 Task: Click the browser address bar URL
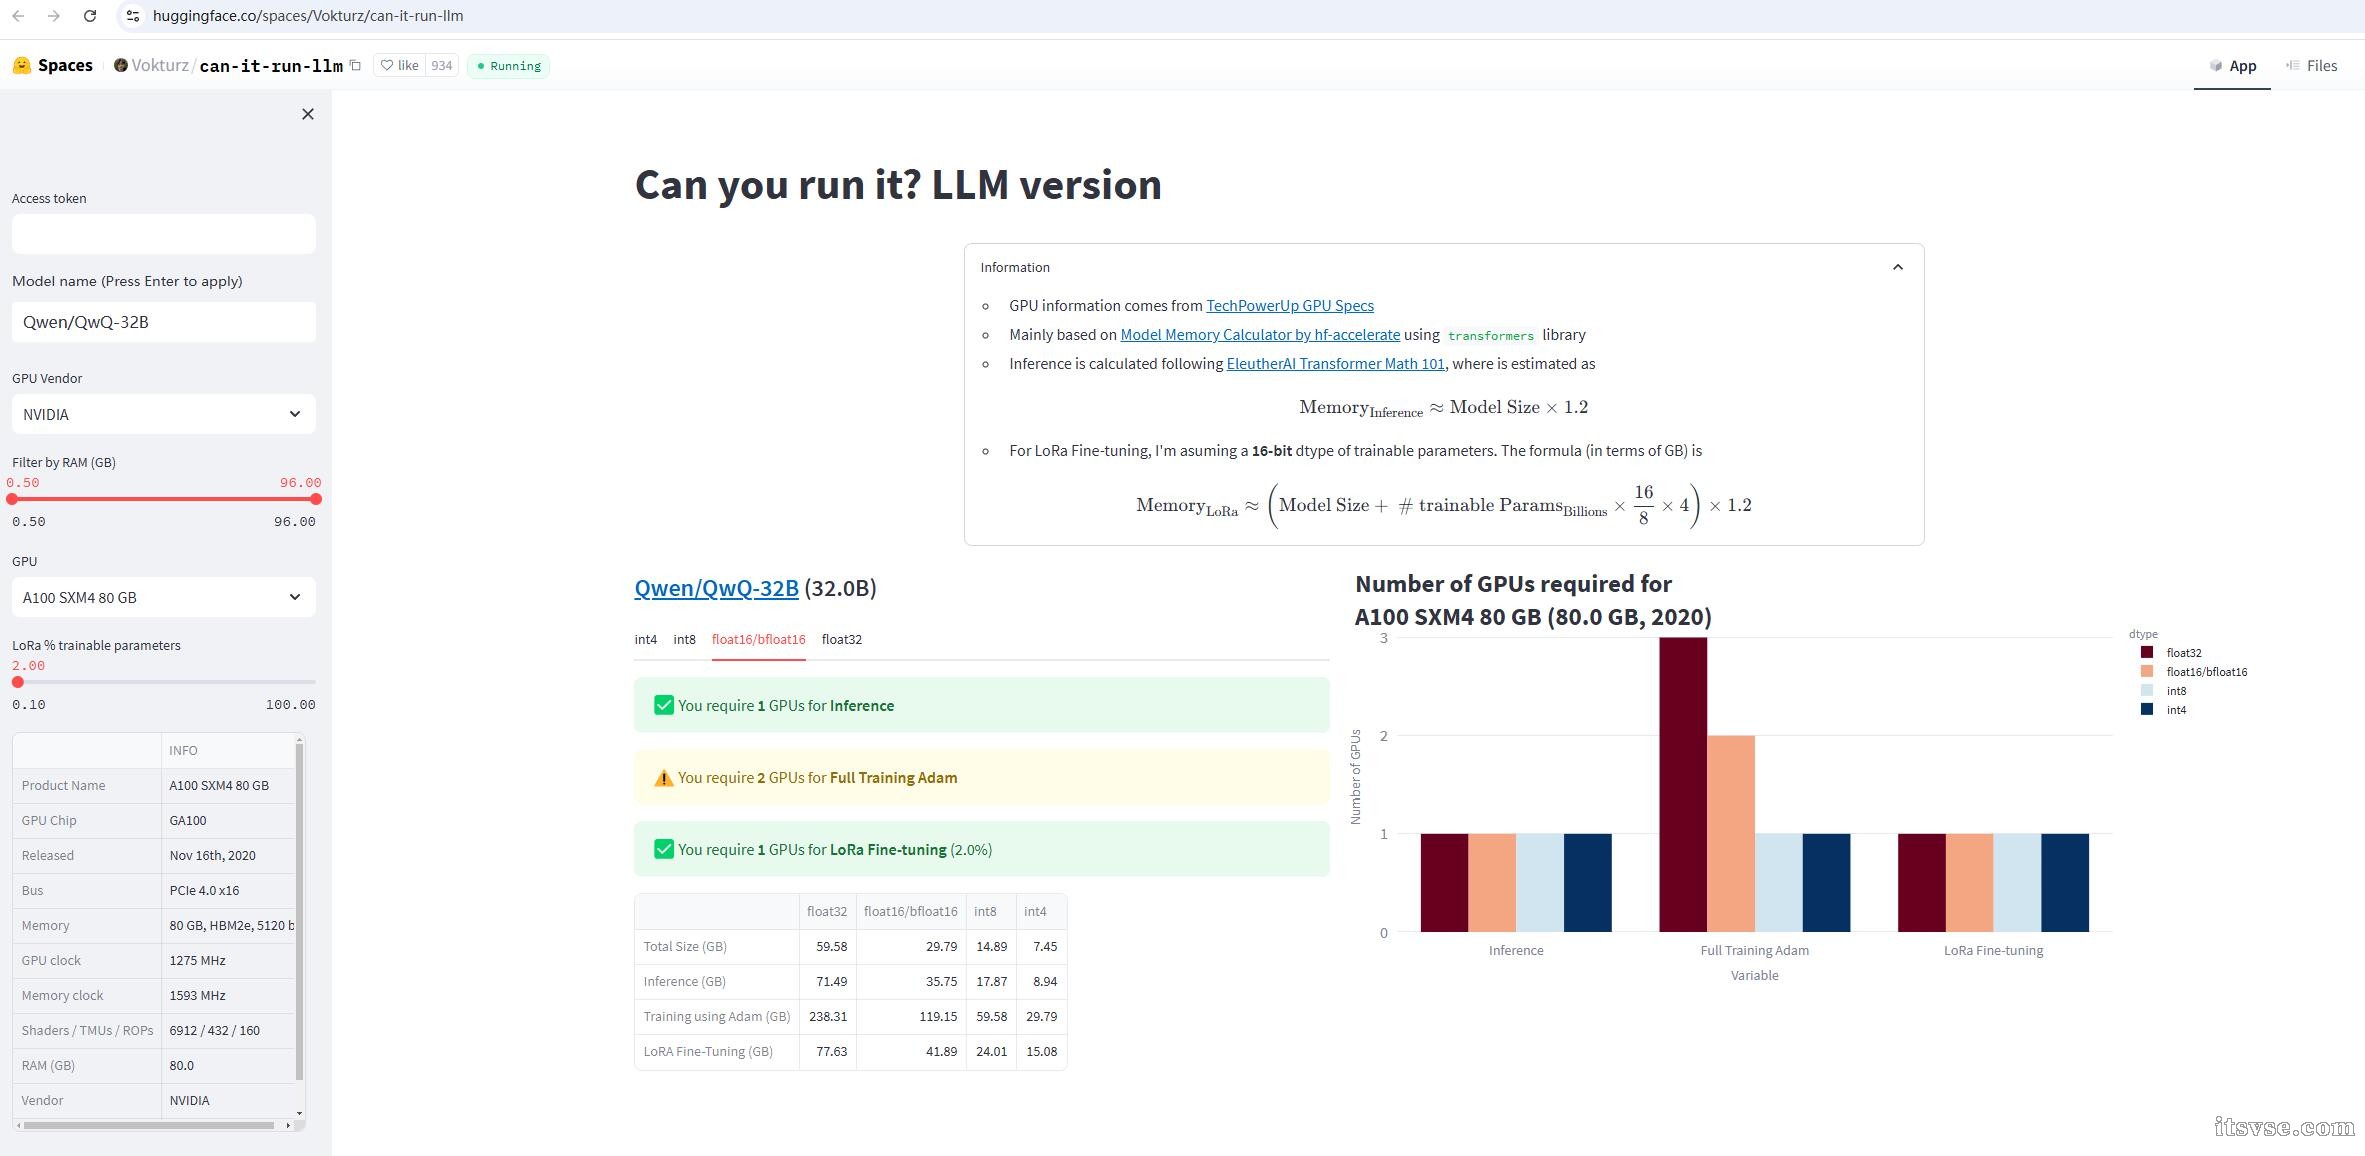pos(308,16)
